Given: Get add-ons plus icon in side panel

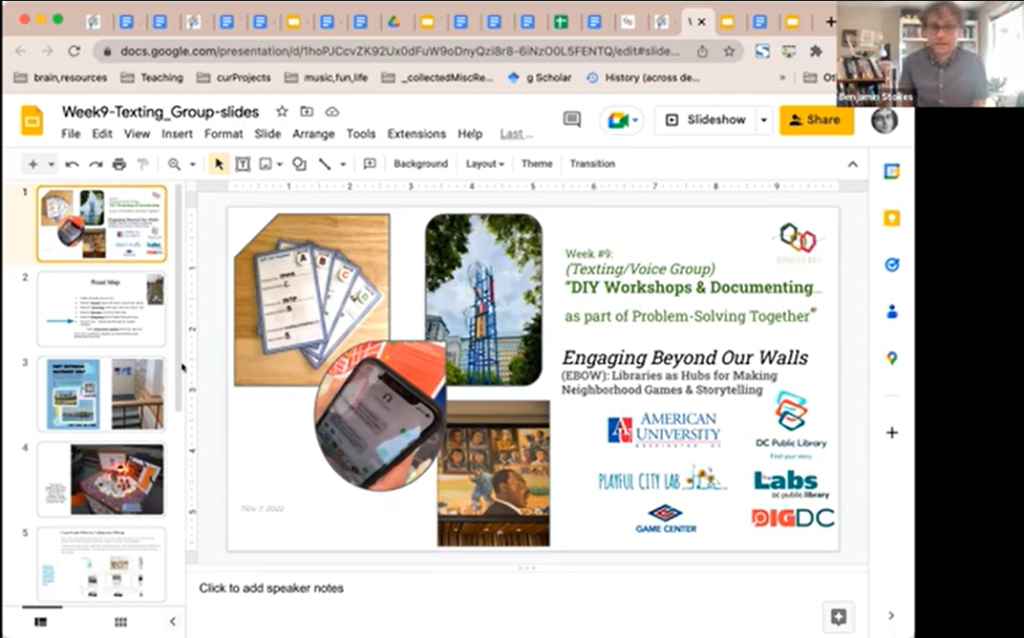Looking at the screenshot, I should tap(891, 433).
